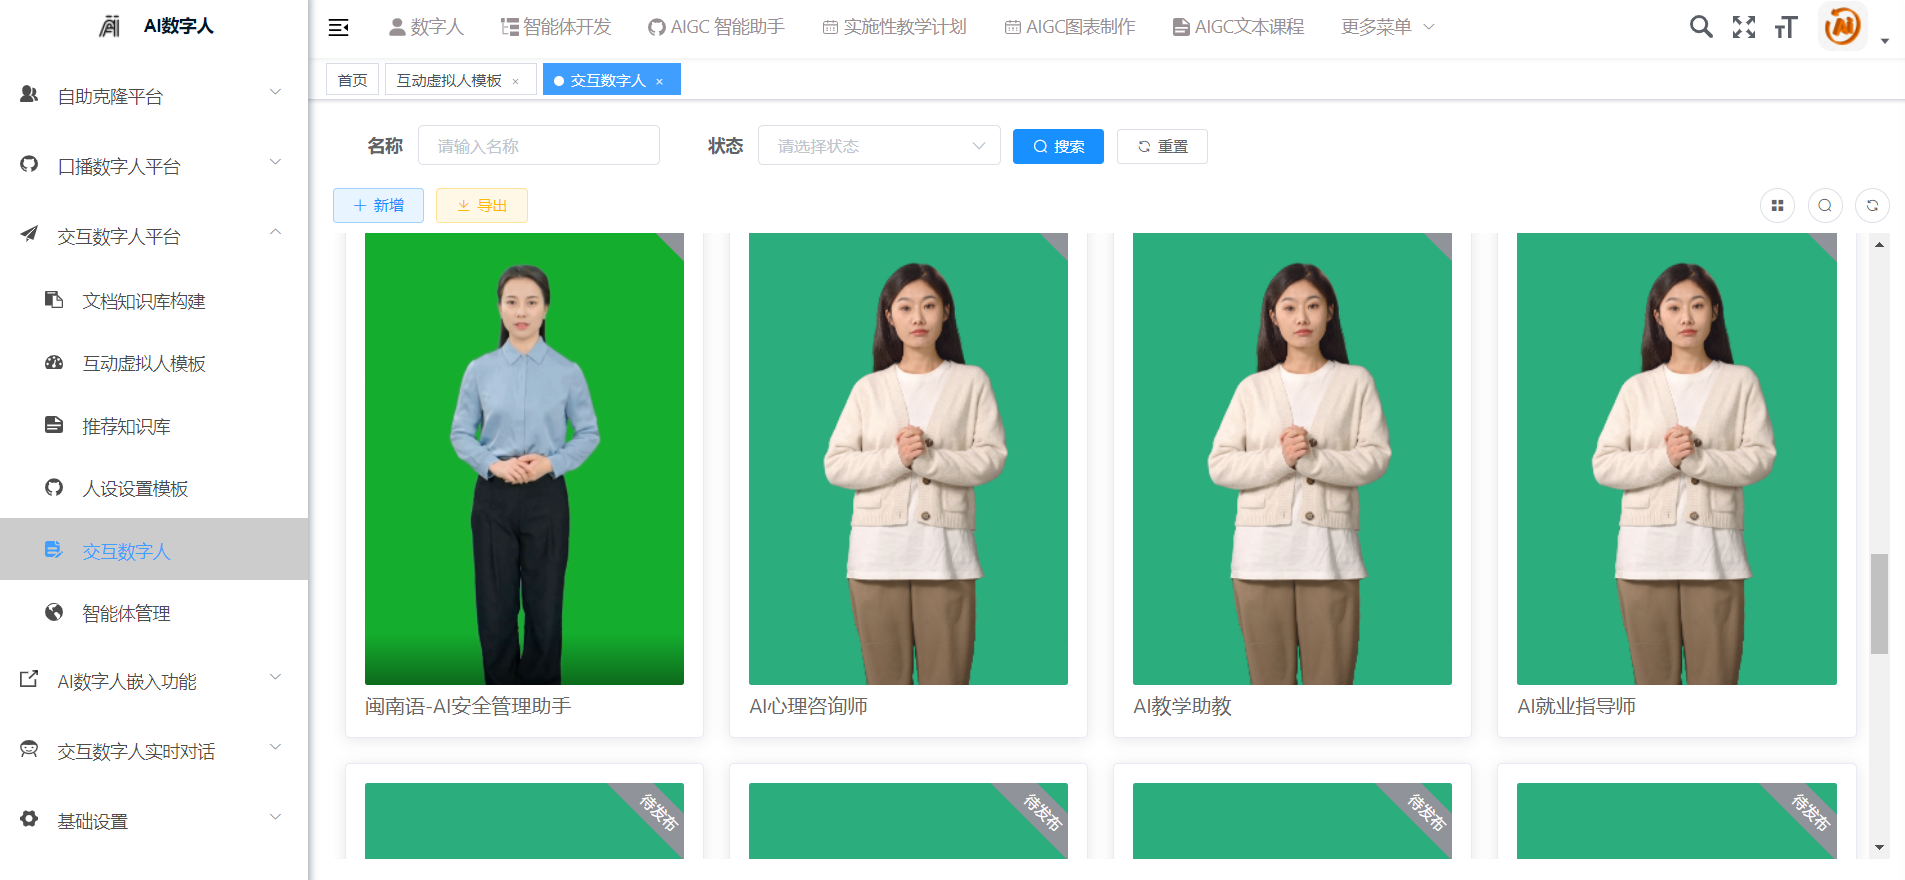Click the 推荐知识库 file icon

coord(54,425)
